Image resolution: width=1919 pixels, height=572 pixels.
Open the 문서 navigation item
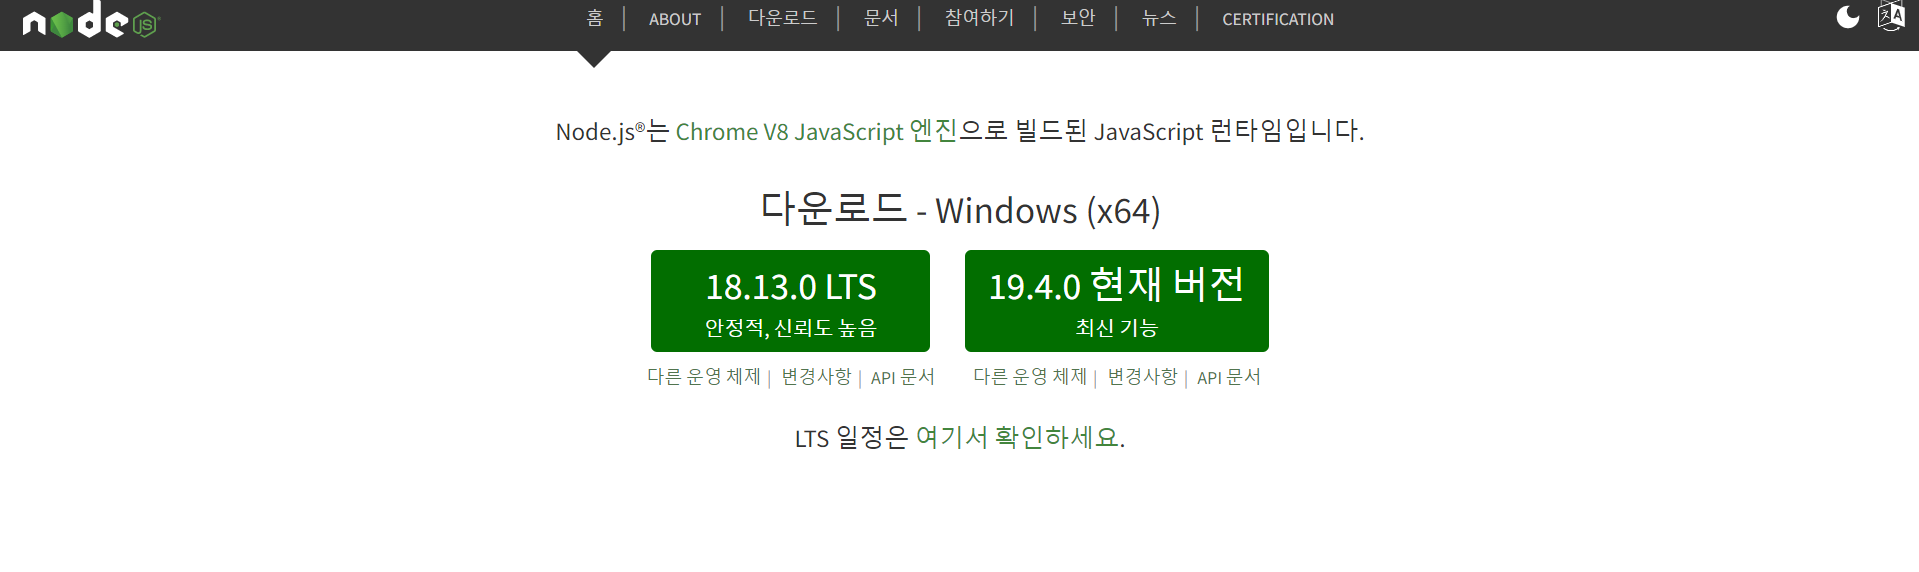click(881, 18)
